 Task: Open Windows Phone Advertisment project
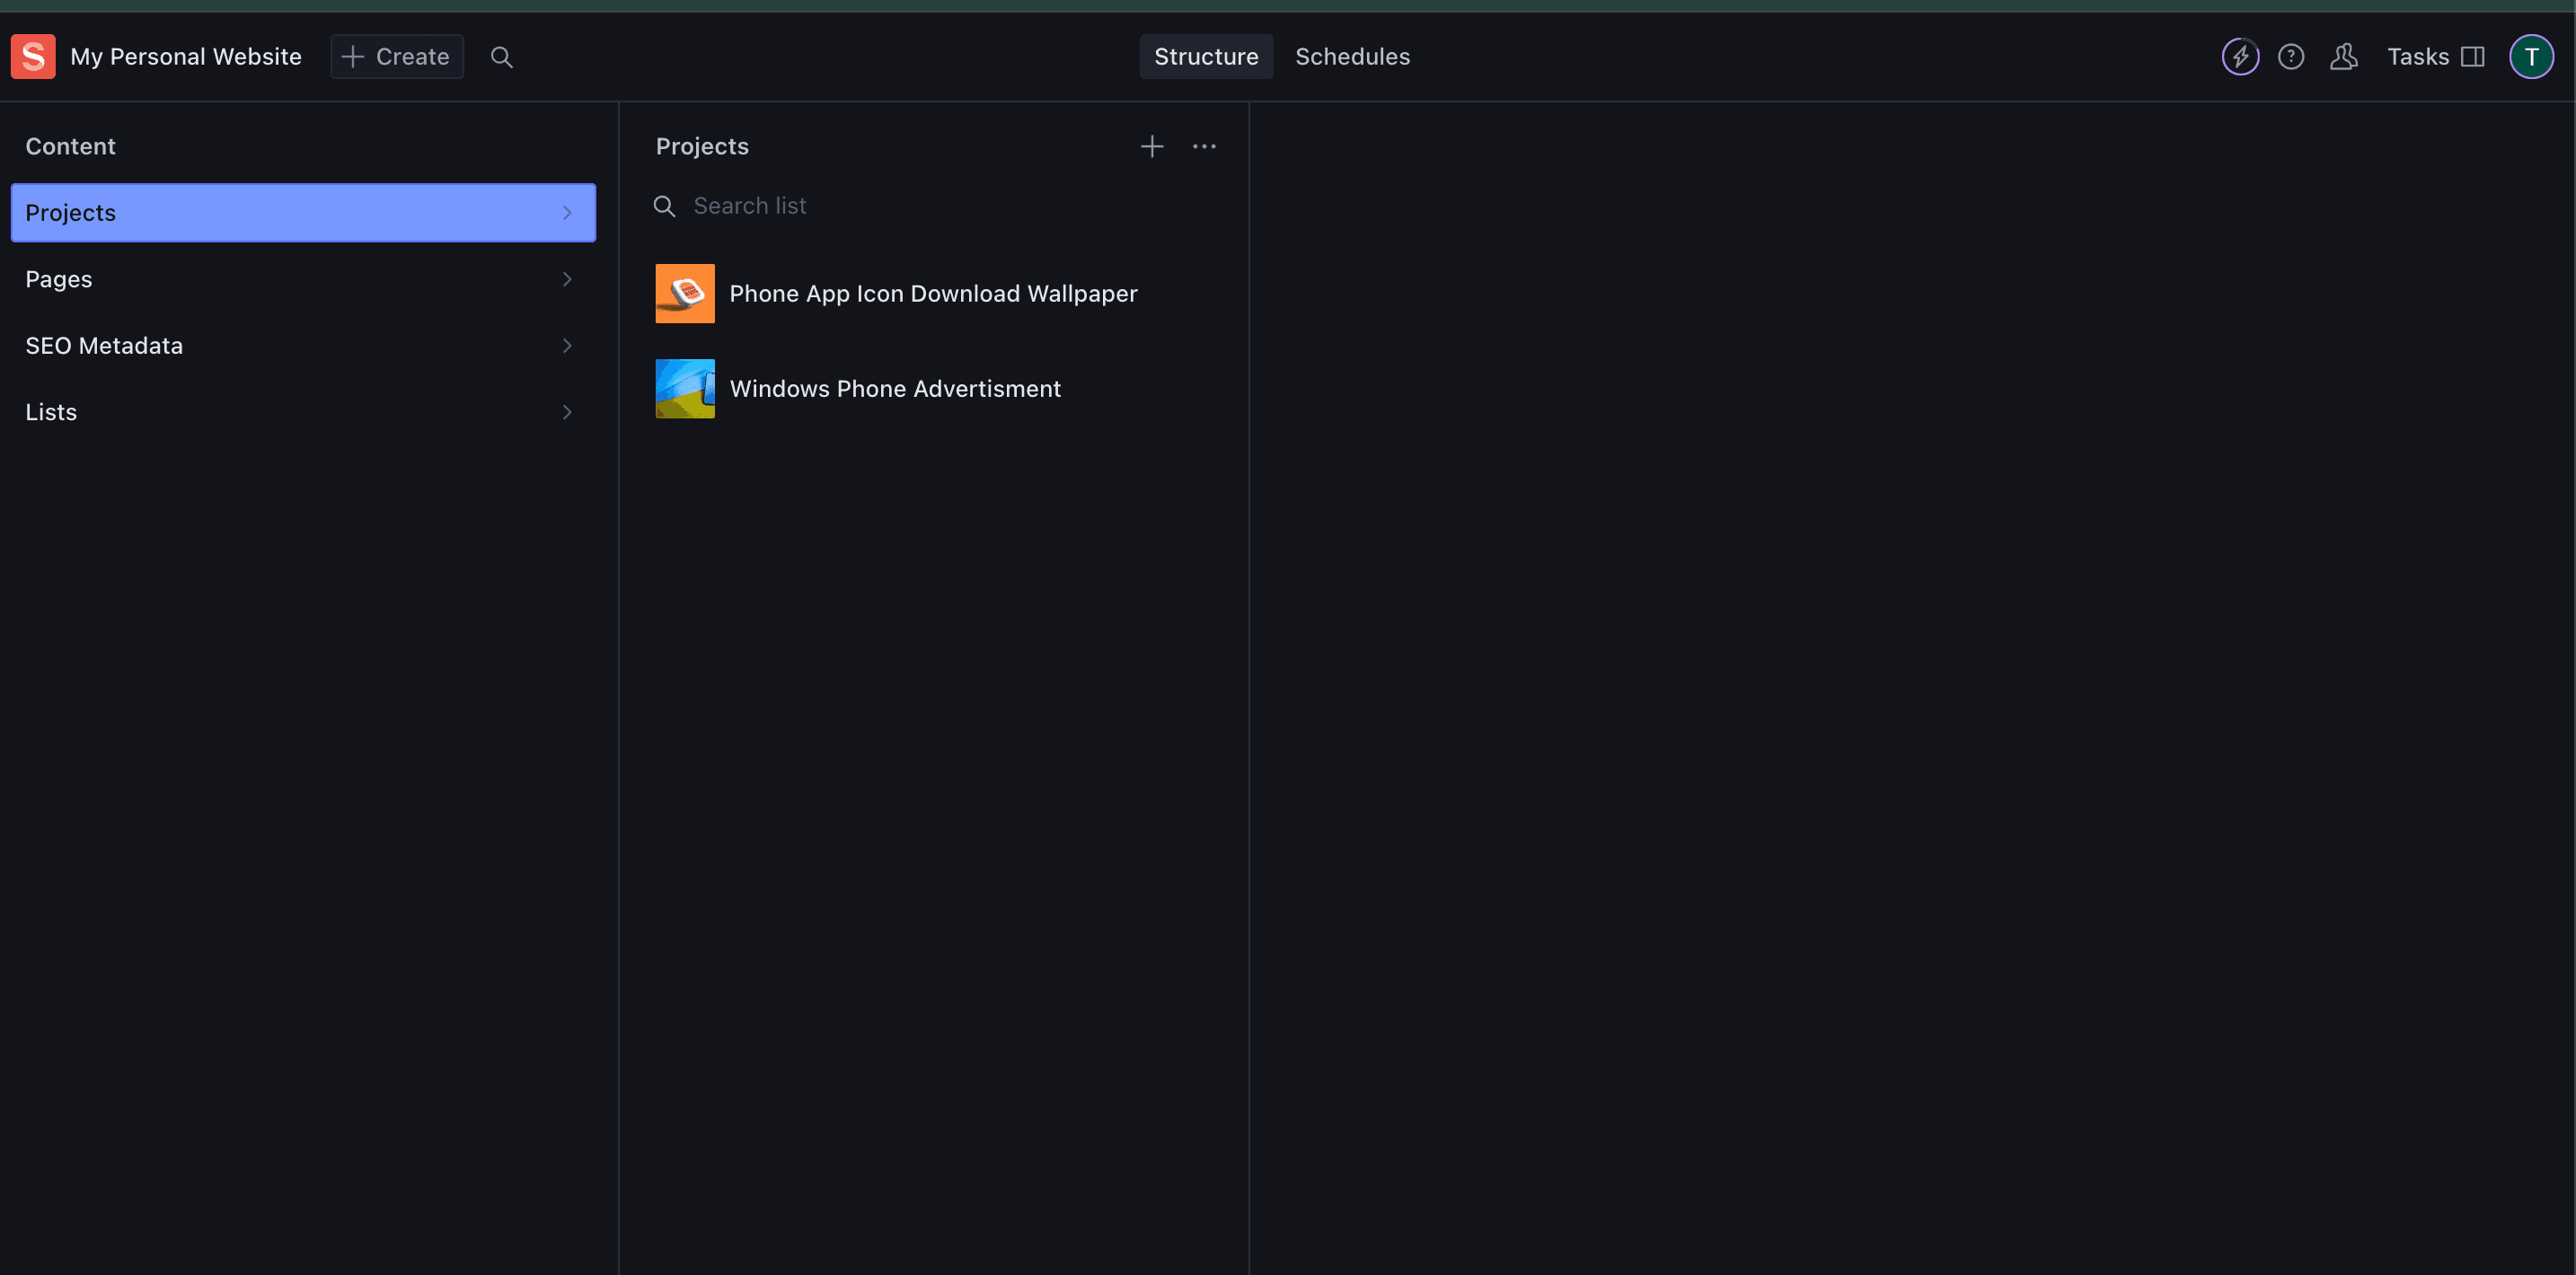[935, 389]
